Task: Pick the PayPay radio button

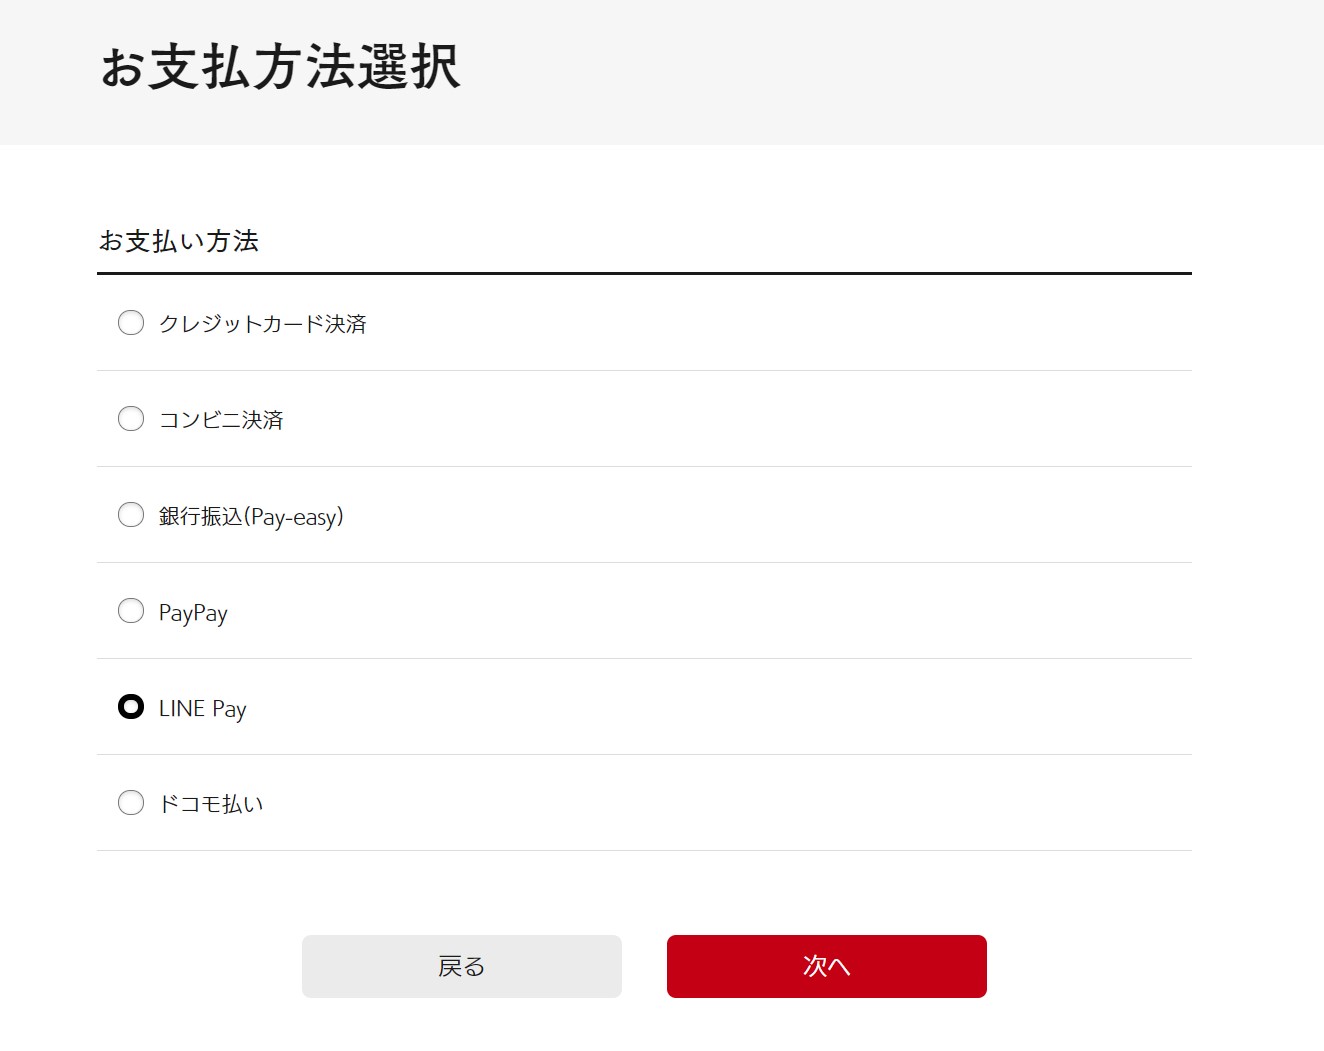Action: [x=131, y=611]
